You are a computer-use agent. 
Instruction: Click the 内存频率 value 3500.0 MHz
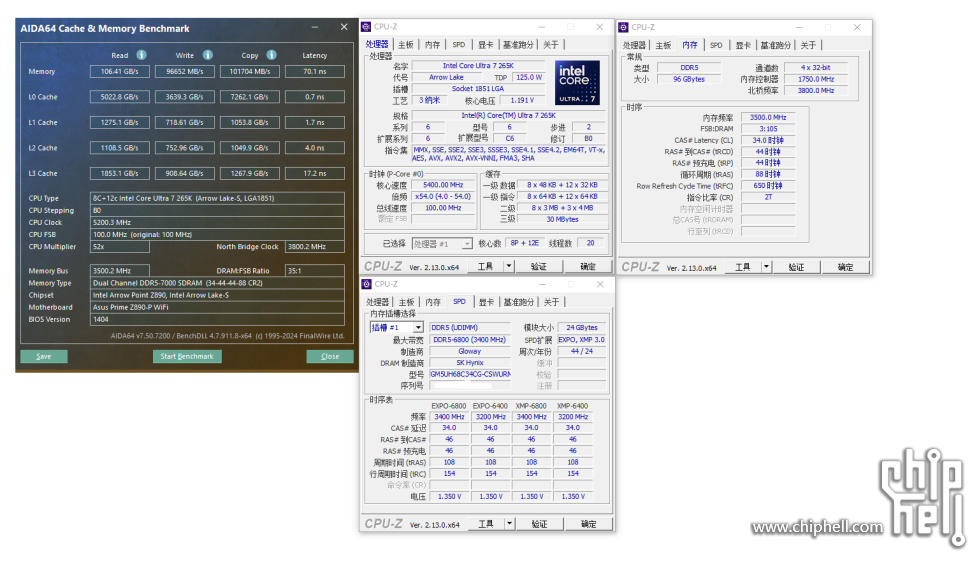(x=768, y=117)
